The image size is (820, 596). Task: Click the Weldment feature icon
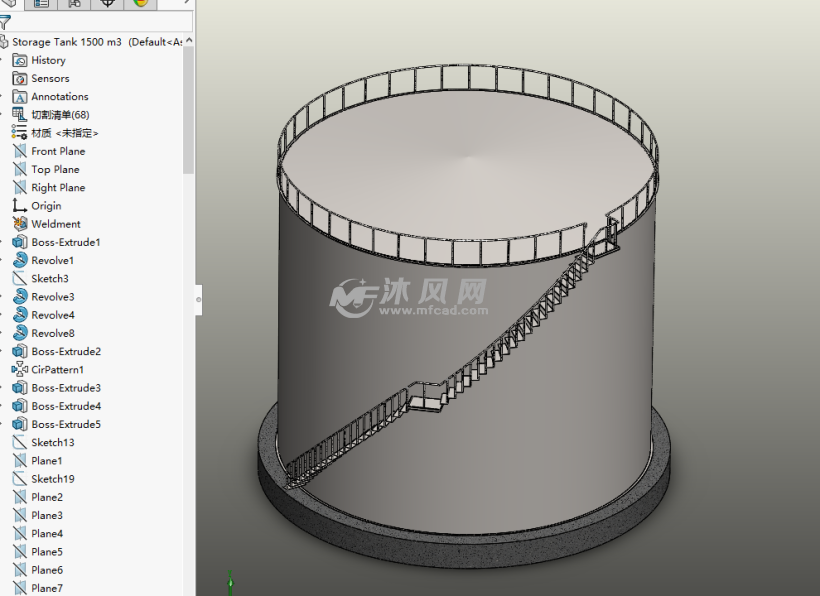click(x=20, y=224)
